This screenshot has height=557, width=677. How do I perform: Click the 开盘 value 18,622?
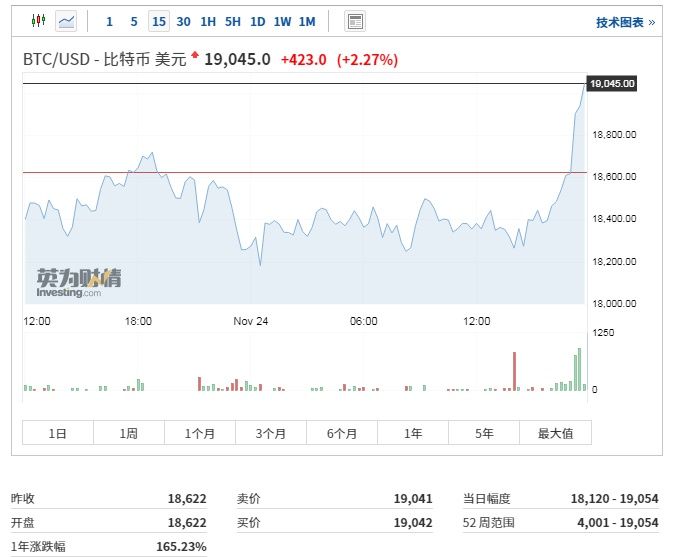(x=187, y=522)
